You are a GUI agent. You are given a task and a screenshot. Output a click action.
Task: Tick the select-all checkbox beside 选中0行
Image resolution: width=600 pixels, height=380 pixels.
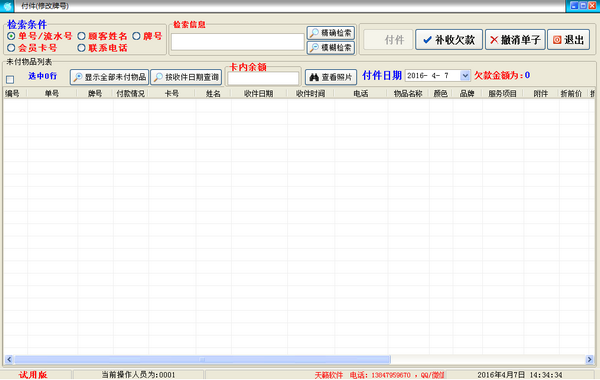pyautogui.click(x=10, y=79)
